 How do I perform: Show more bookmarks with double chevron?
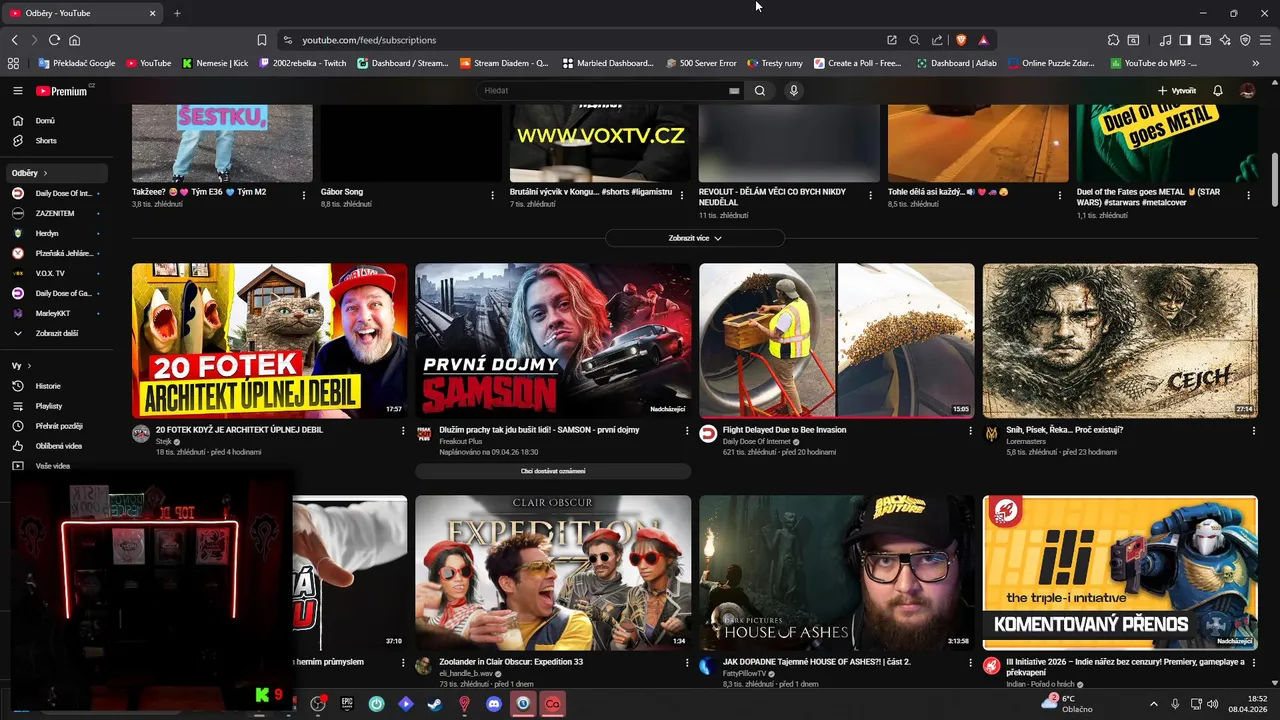point(1255,63)
